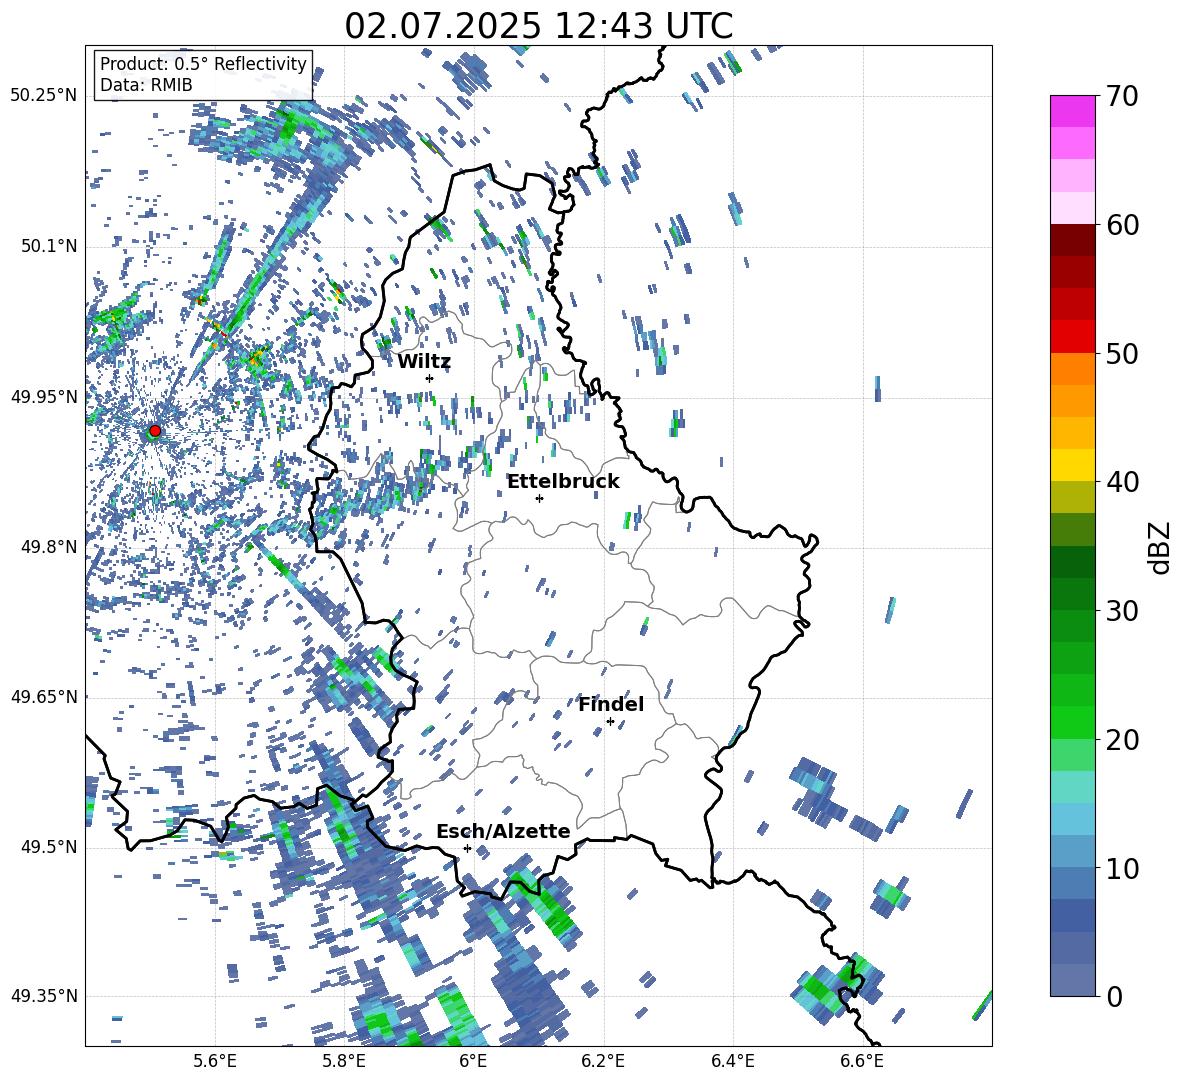
Task: Click the 49.5°N latitude label
Action: pos(49,847)
